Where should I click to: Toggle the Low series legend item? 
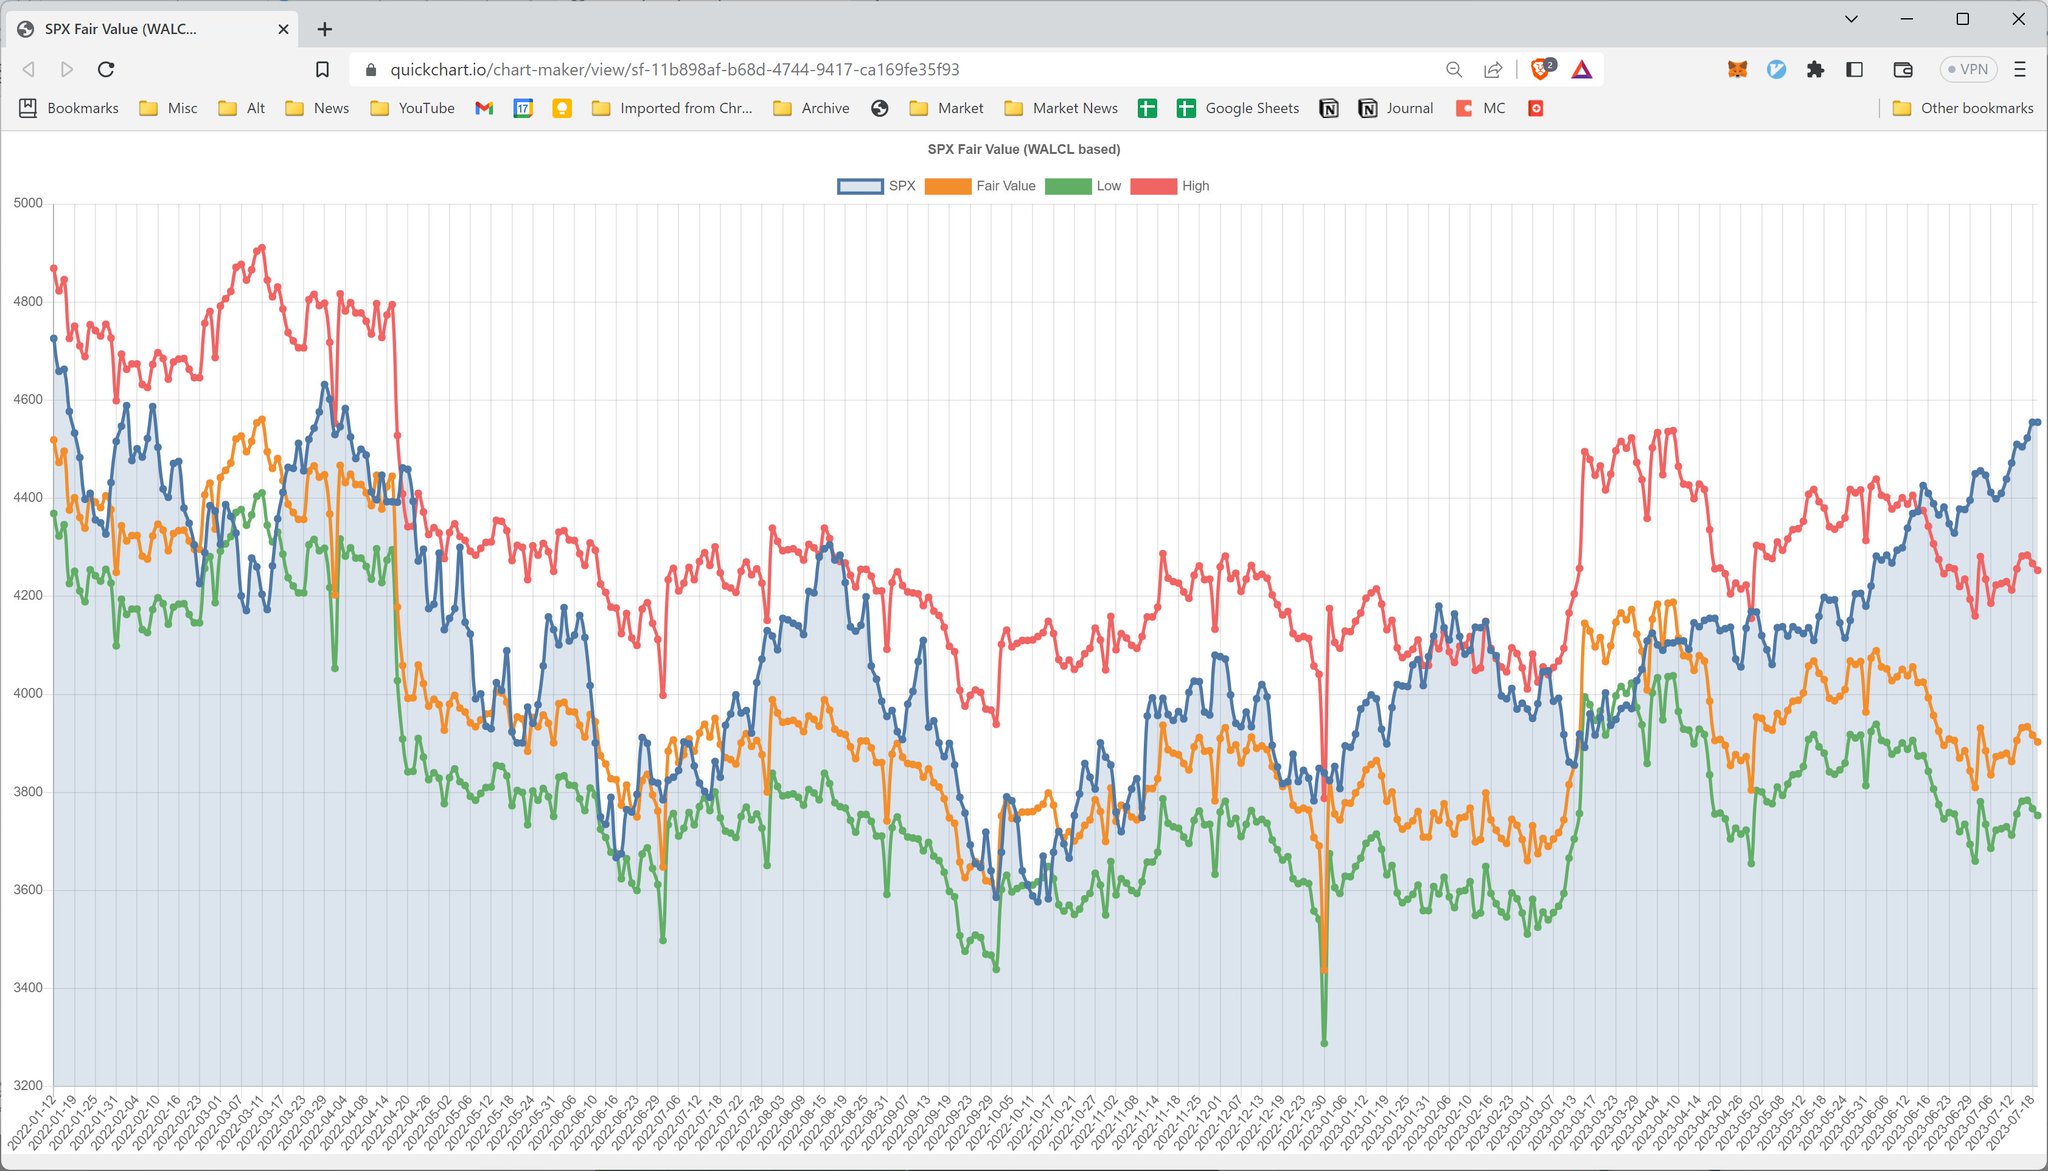[1083, 186]
